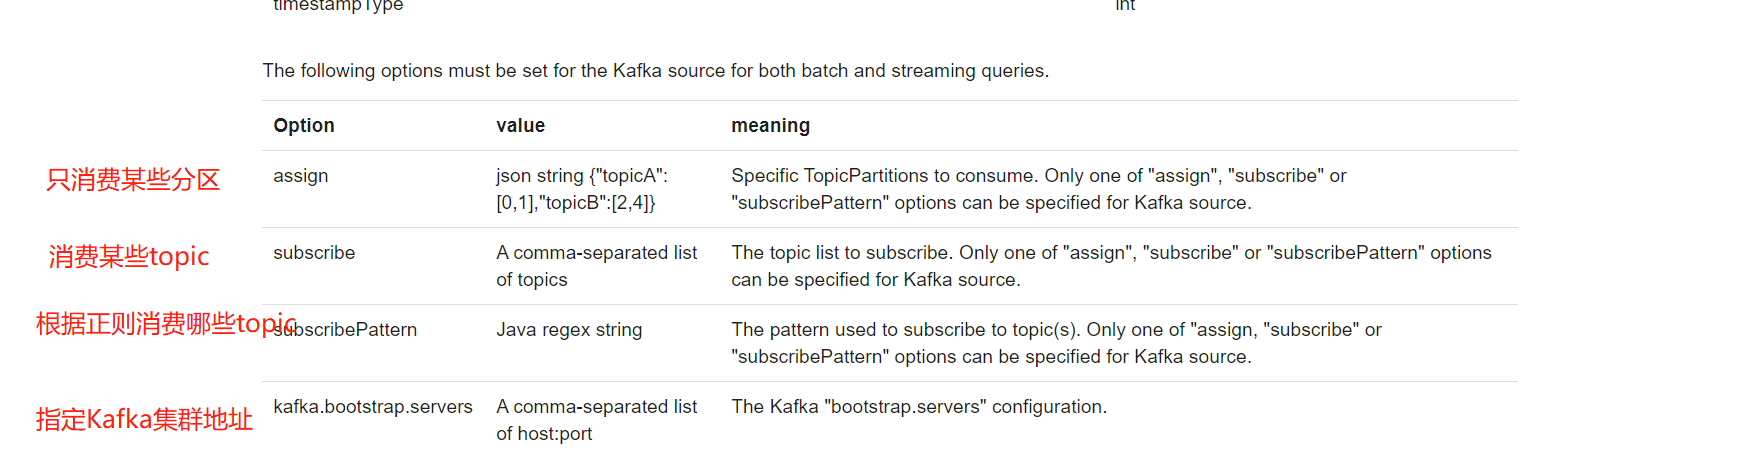This screenshot has width=1764, height=457.
Task: Click "A comma-separated list of topics" value
Action: tap(596, 266)
